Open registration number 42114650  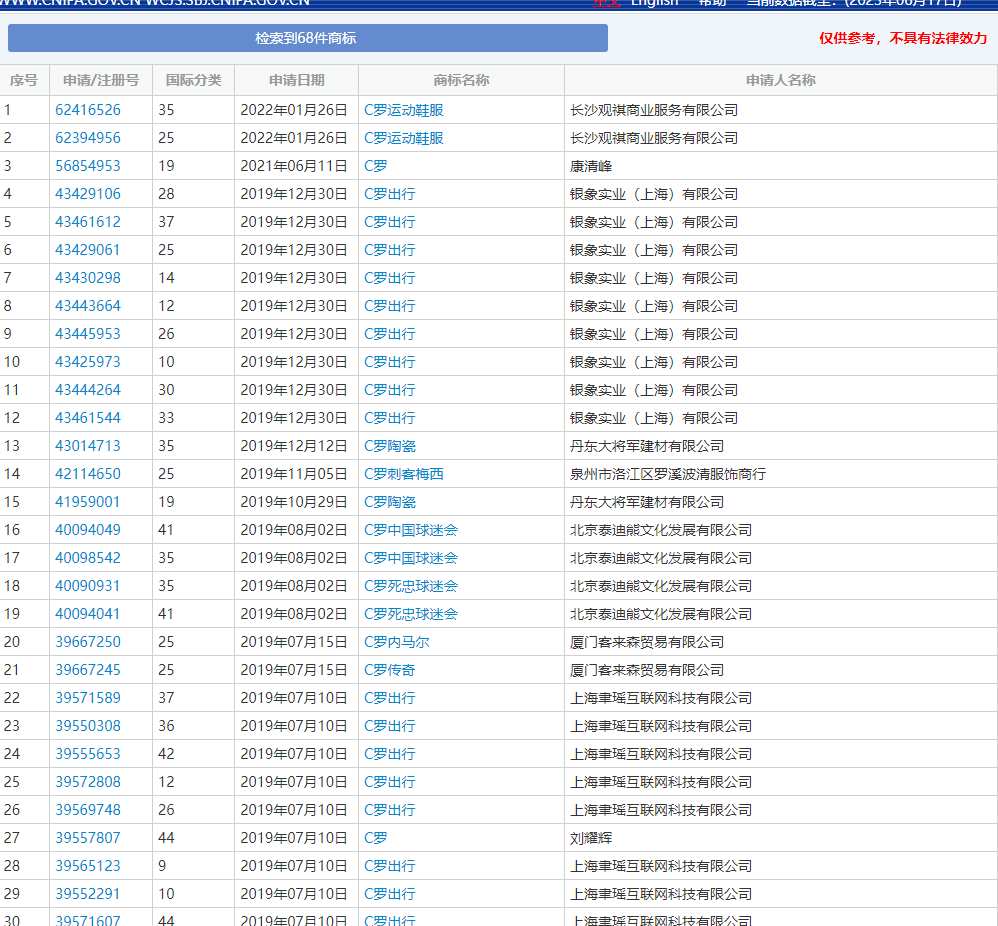(x=88, y=474)
